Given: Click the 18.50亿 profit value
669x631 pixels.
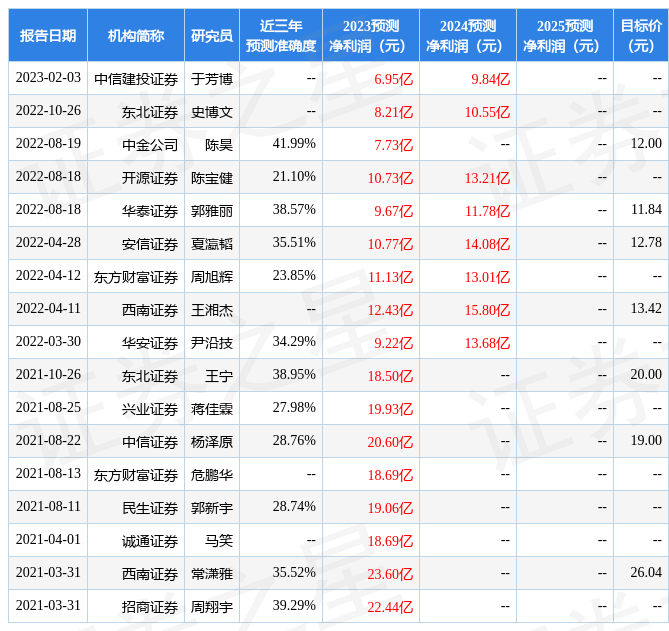Looking at the screenshot, I should tap(390, 376).
